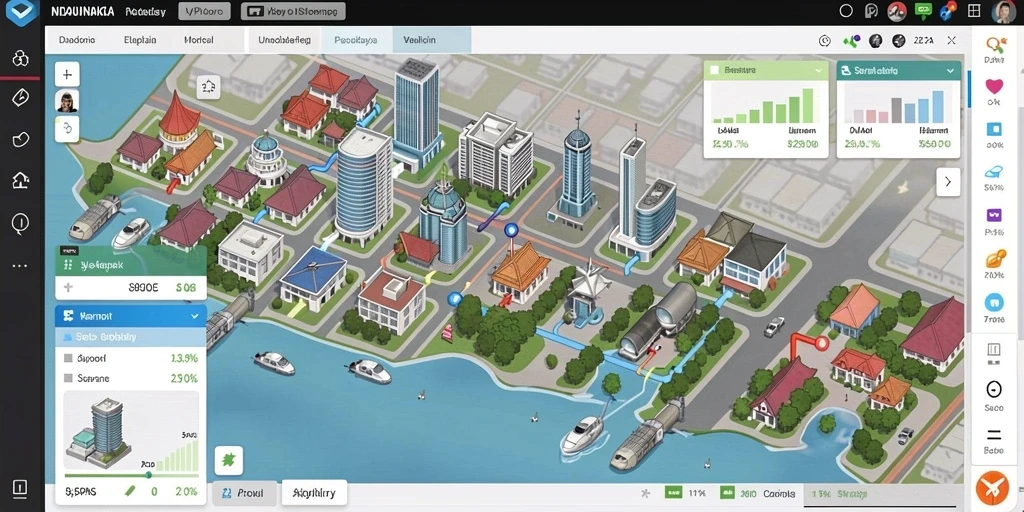Check the box on green chart panel header
1024x512 pixels.
pyautogui.click(x=714, y=70)
